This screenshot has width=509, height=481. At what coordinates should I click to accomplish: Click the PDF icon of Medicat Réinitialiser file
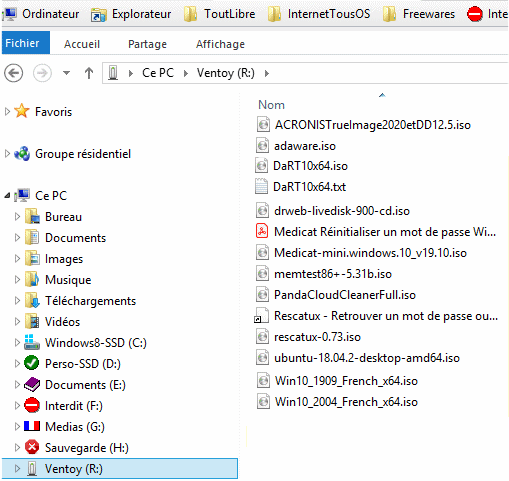pos(262,231)
